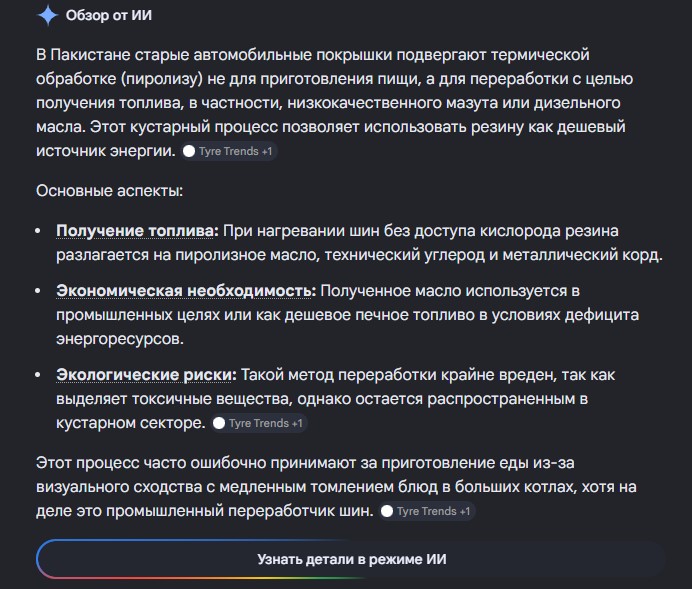Click the text 'выделяет токсичные вещества' in the third bullet
692x589 pixels.
point(174,399)
